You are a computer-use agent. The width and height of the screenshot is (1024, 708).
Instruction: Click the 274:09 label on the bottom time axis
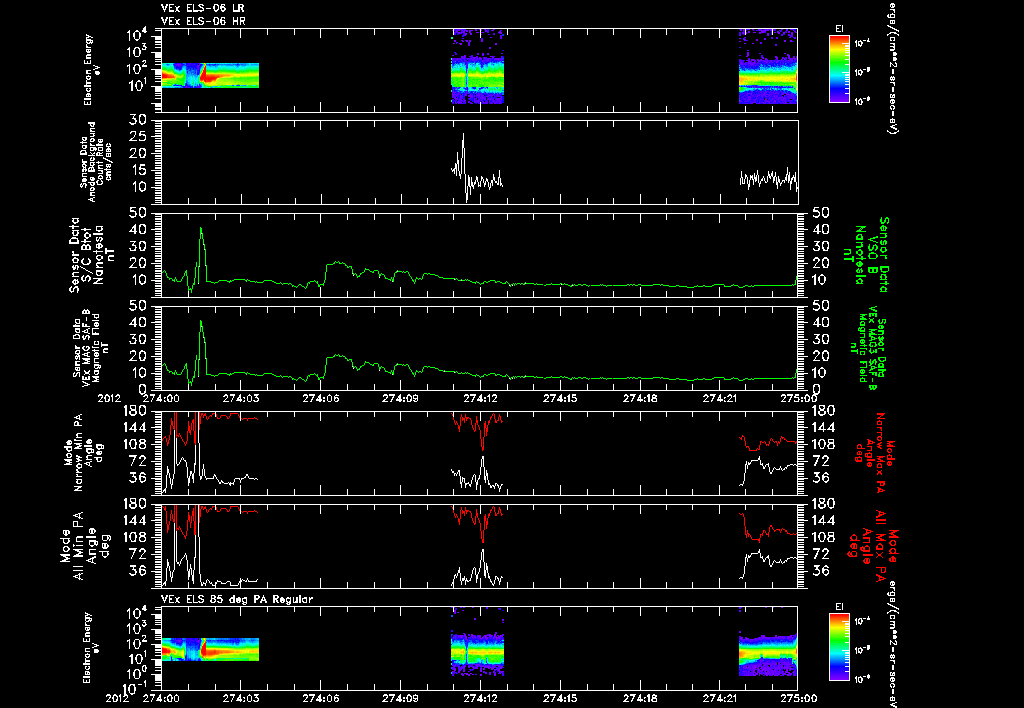[400, 698]
